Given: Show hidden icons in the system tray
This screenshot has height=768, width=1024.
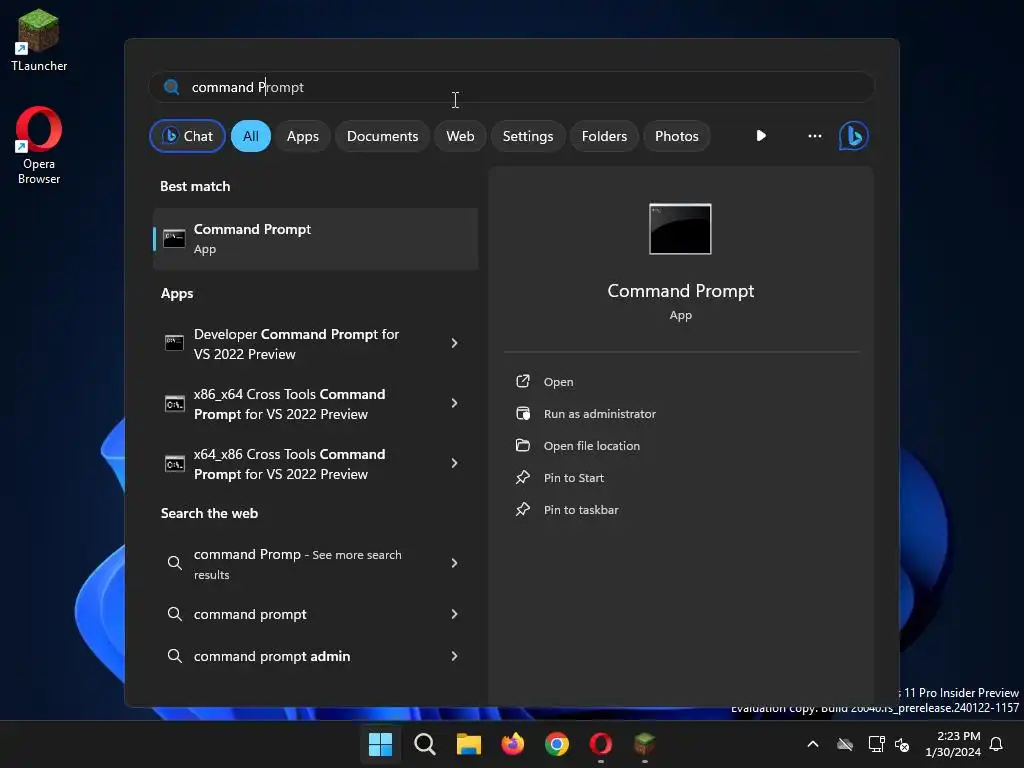Looking at the screenshot, I should coord(813,744).
